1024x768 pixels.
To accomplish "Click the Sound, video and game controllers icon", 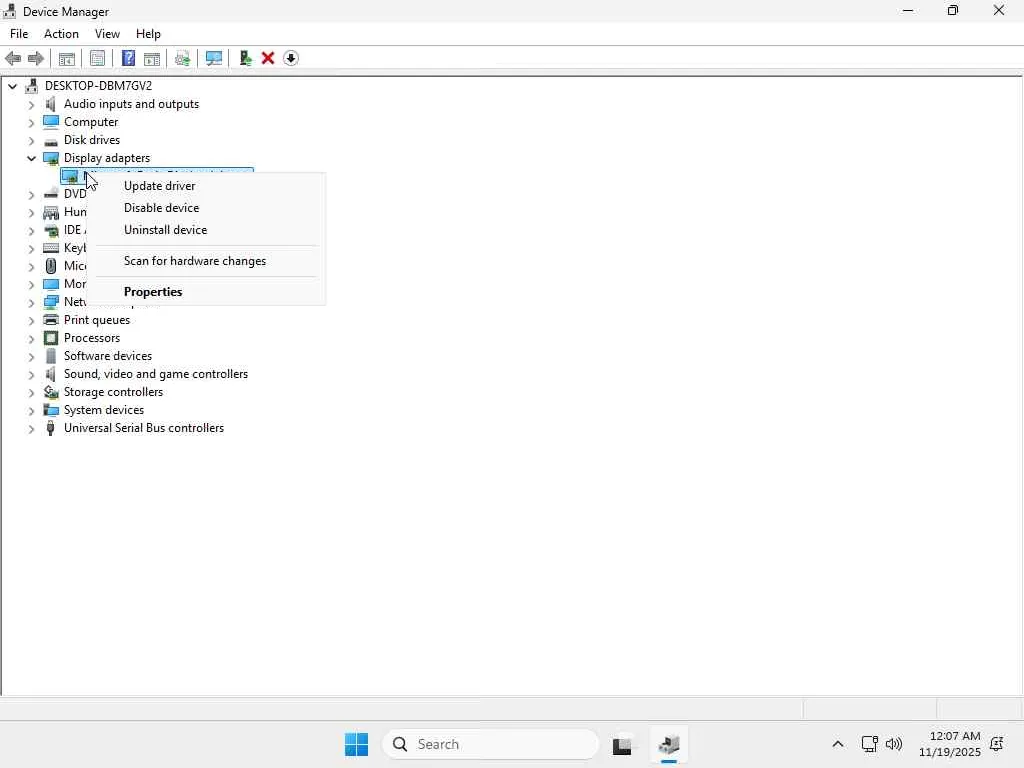I will pos(50,374).
